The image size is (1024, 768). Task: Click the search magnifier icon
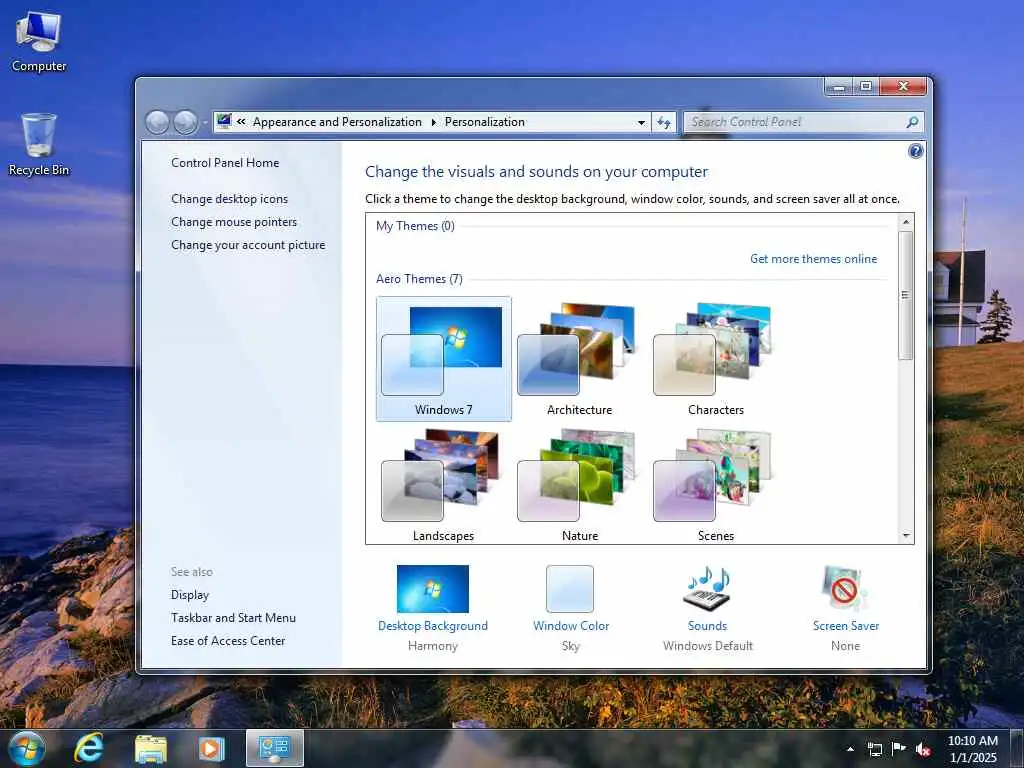click(912, 122)
